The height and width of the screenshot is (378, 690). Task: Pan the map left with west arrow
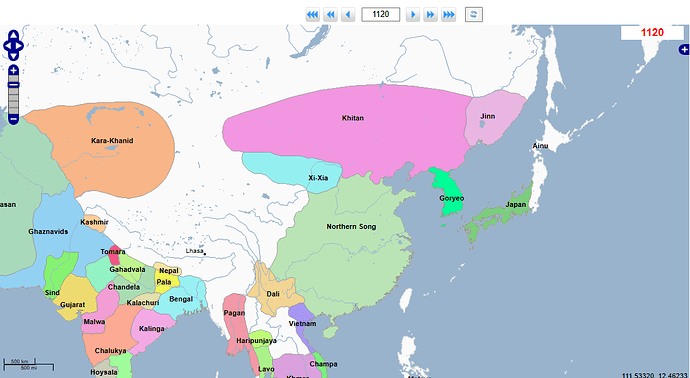coord(7,45)
